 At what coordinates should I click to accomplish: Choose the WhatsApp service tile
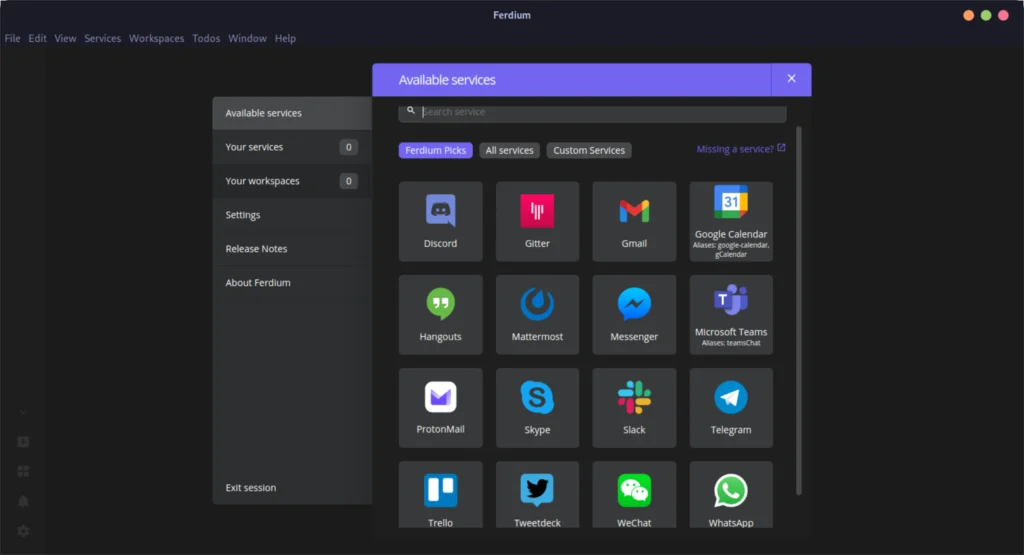click(731, 495)
